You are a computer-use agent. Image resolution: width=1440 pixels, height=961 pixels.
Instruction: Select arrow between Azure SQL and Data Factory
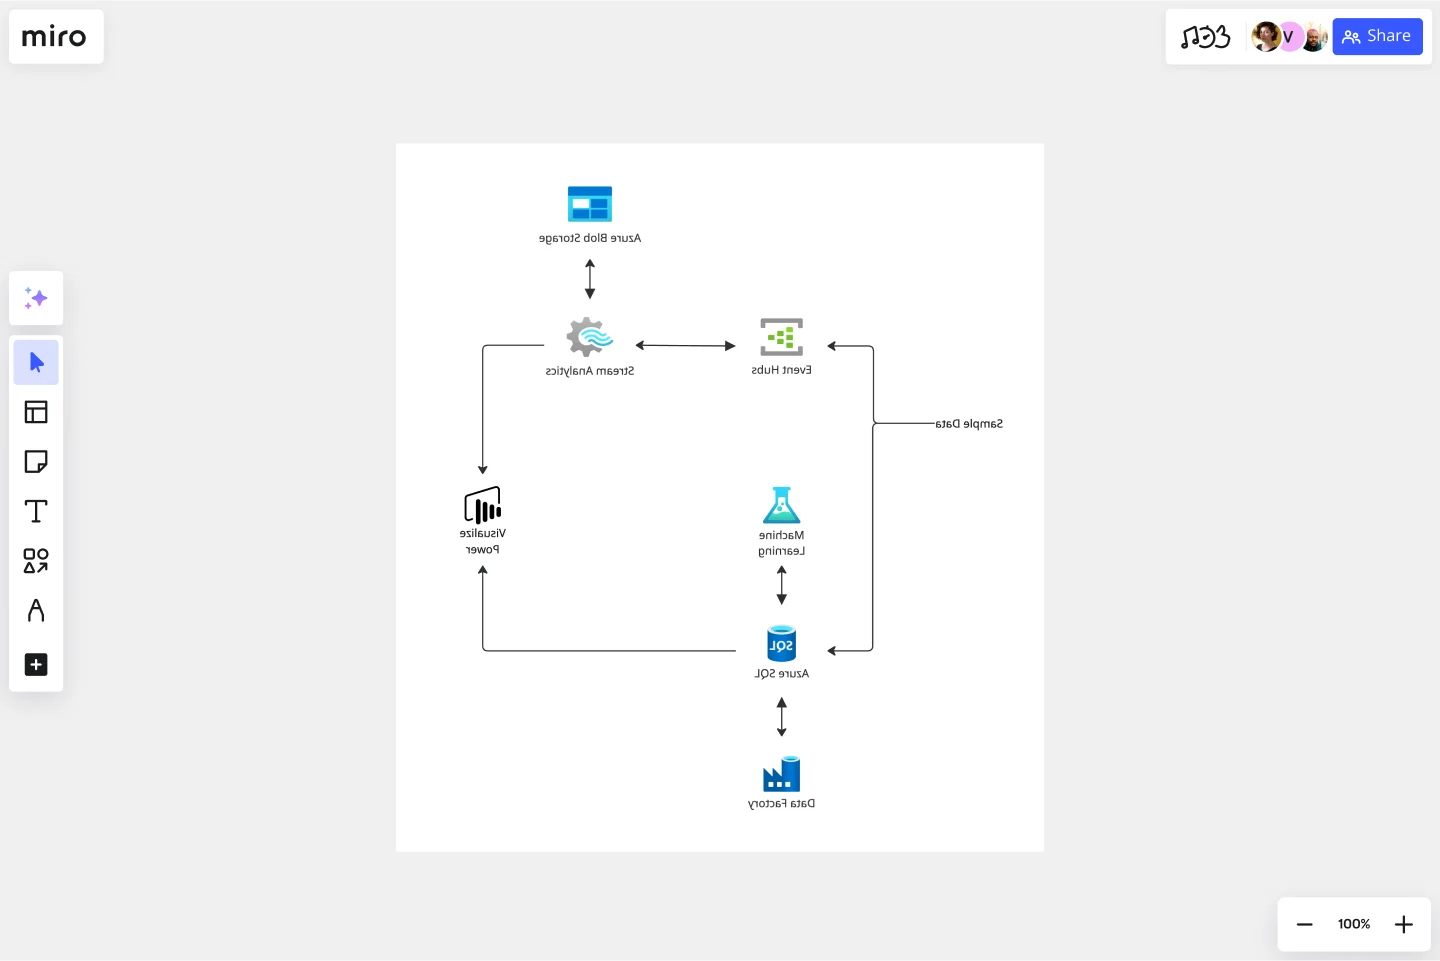pos(782,717)
